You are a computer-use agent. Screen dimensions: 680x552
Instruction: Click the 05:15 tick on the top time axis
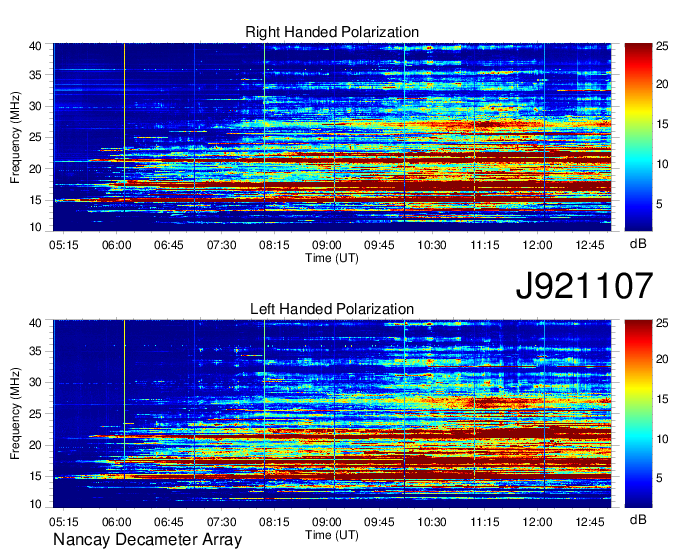point(64,245)
